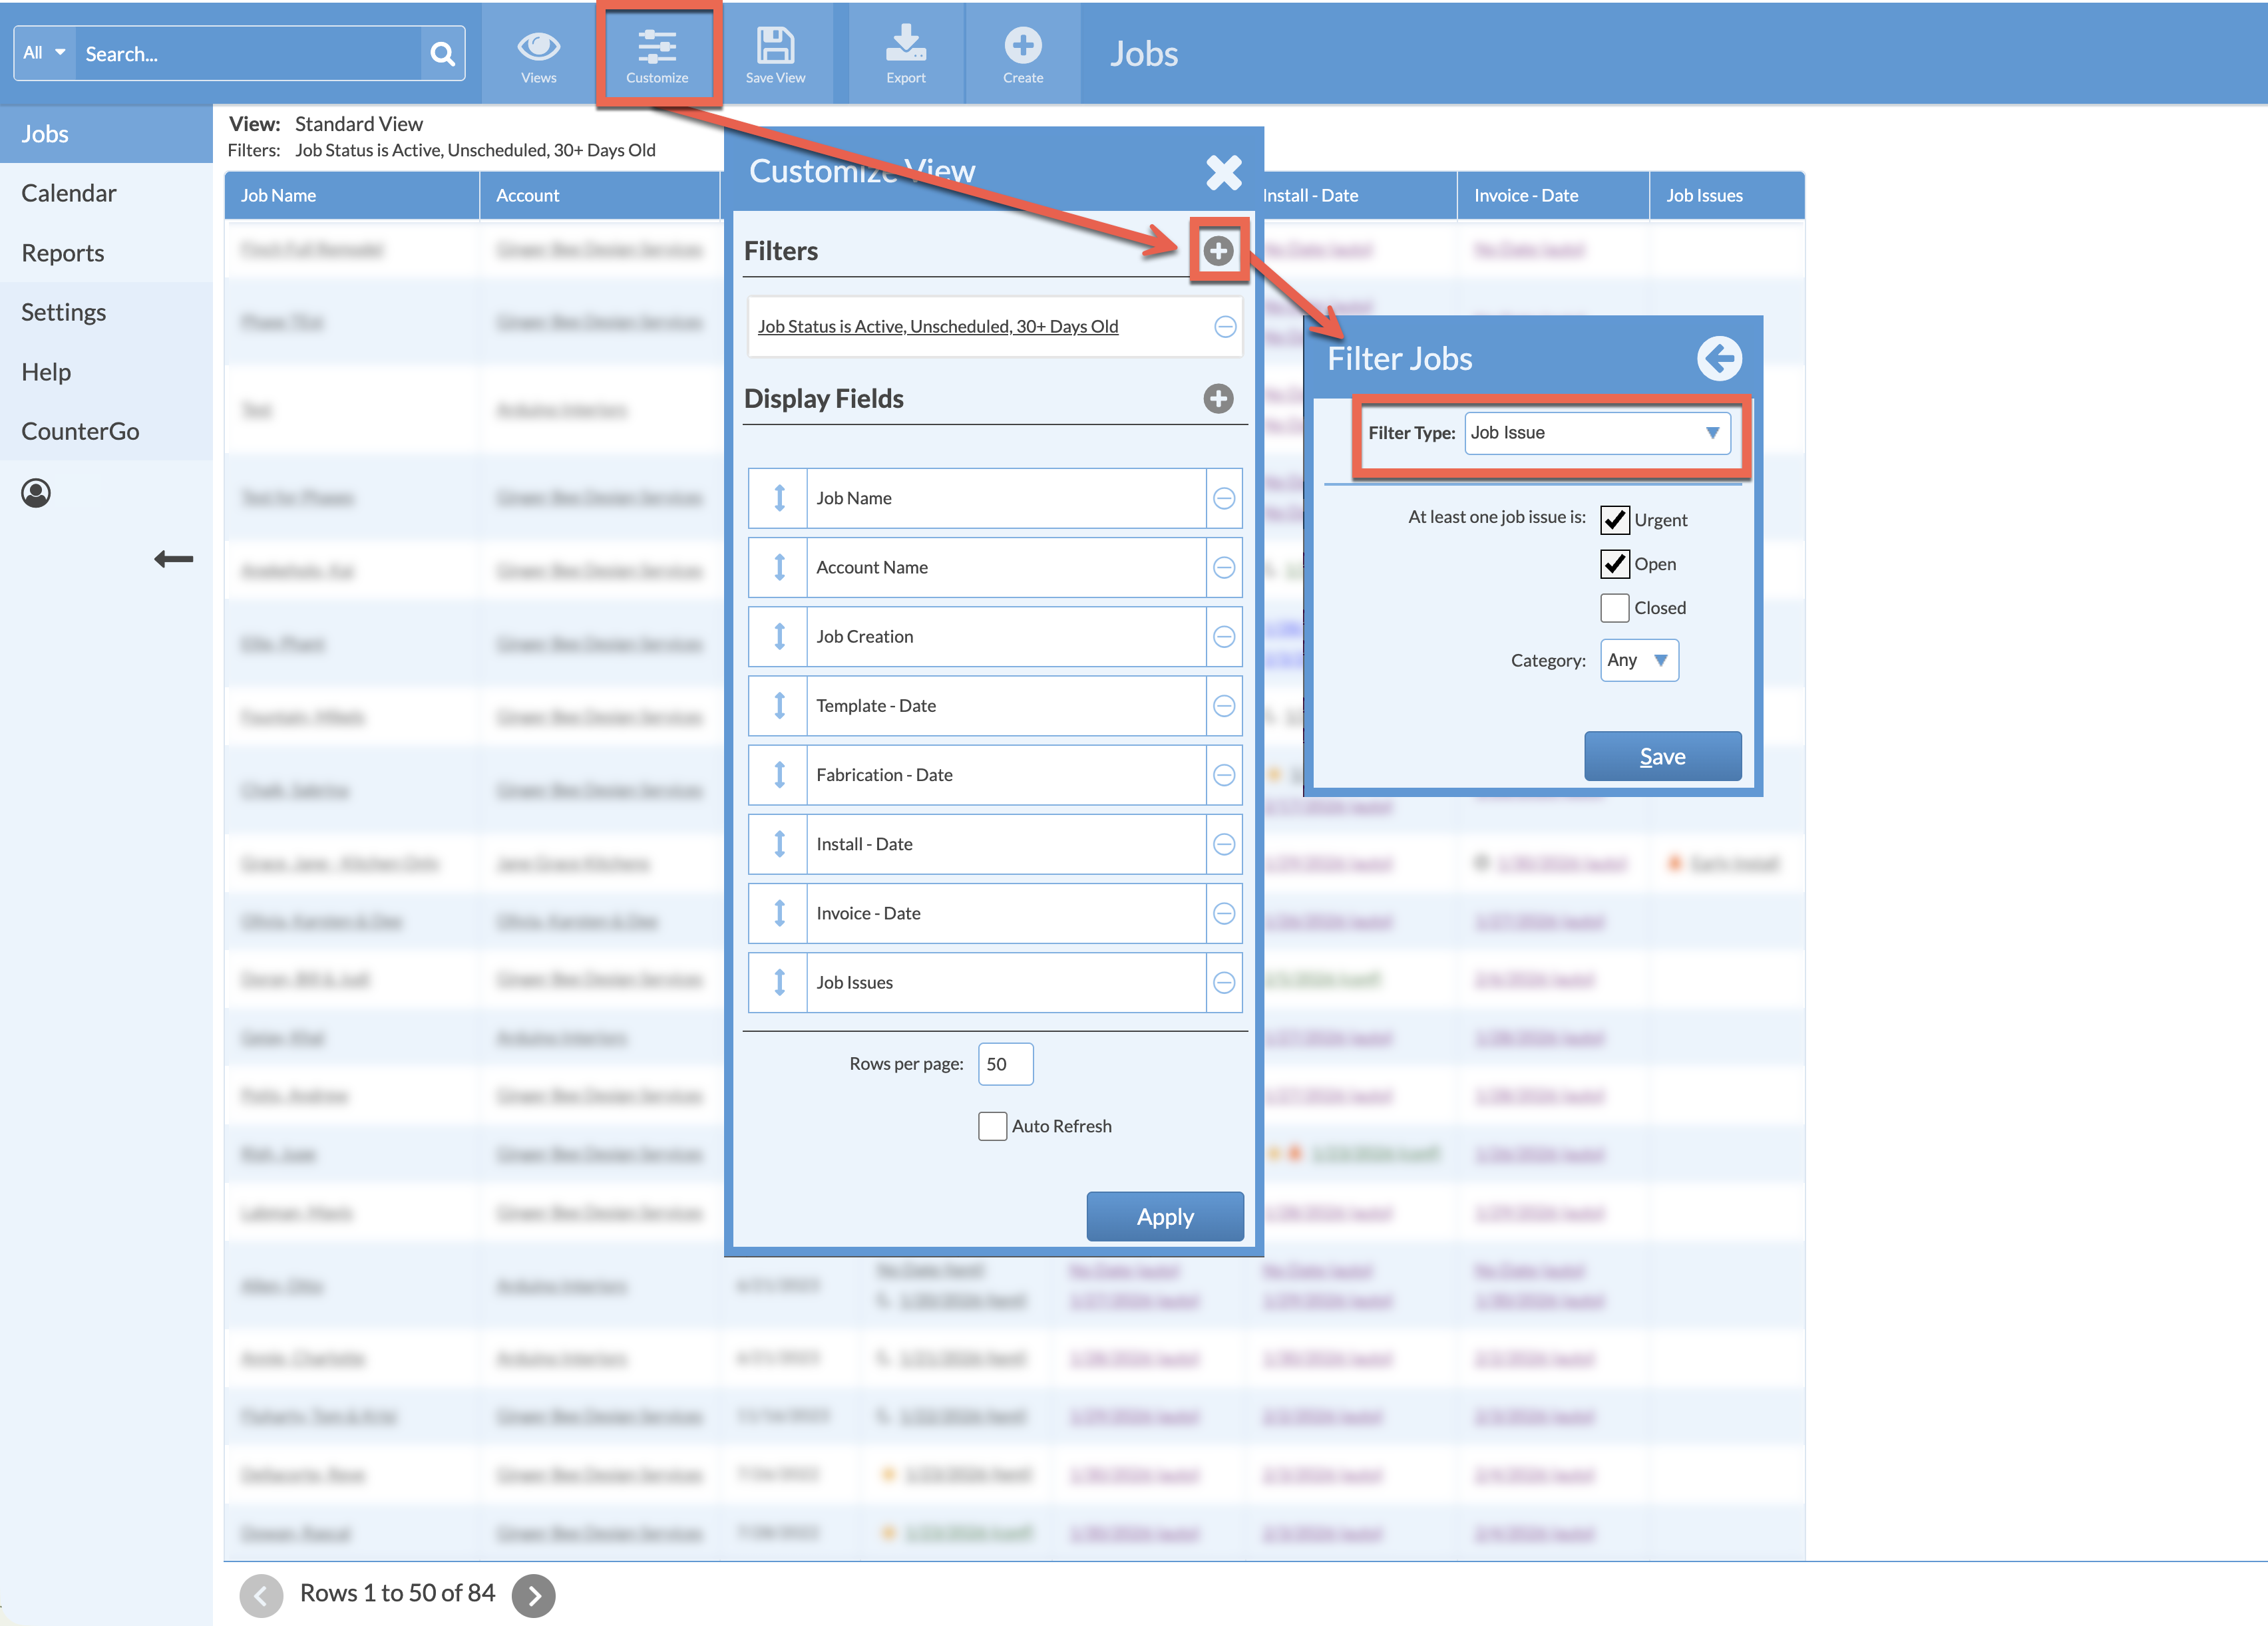2268x1626 pixels.
Task: Toggle the Auto Refresh checkbox
Action: [x=992, y=1126]
